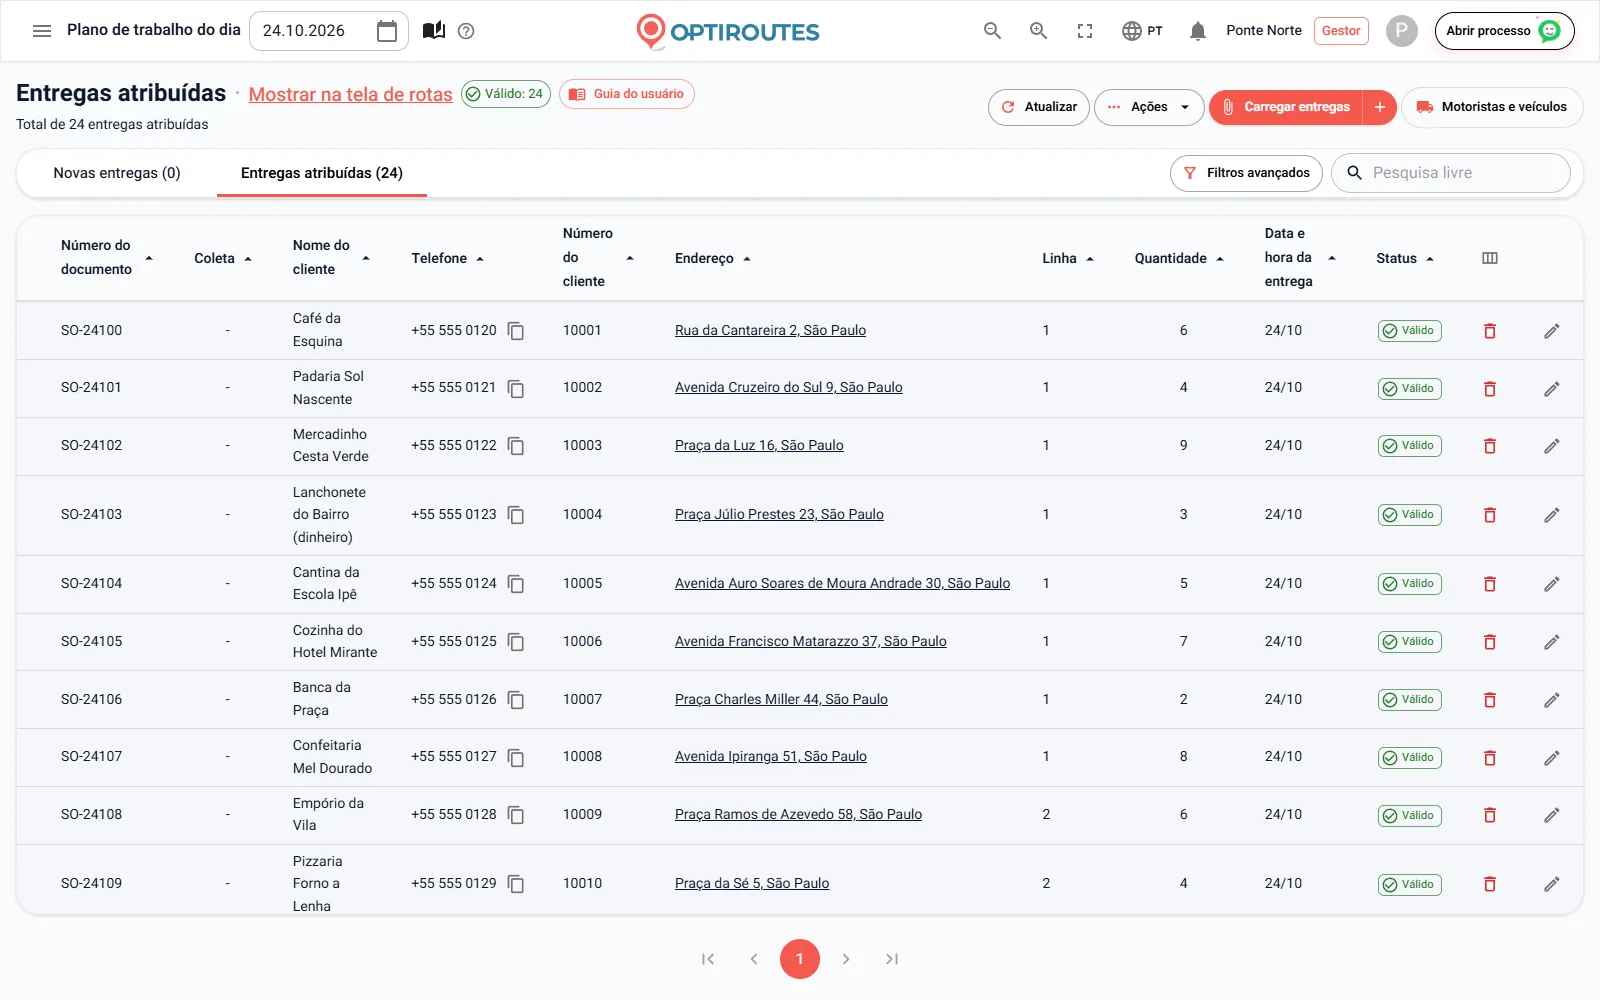Open the hamburger main menu
1600x1000 pixels.
42,31
